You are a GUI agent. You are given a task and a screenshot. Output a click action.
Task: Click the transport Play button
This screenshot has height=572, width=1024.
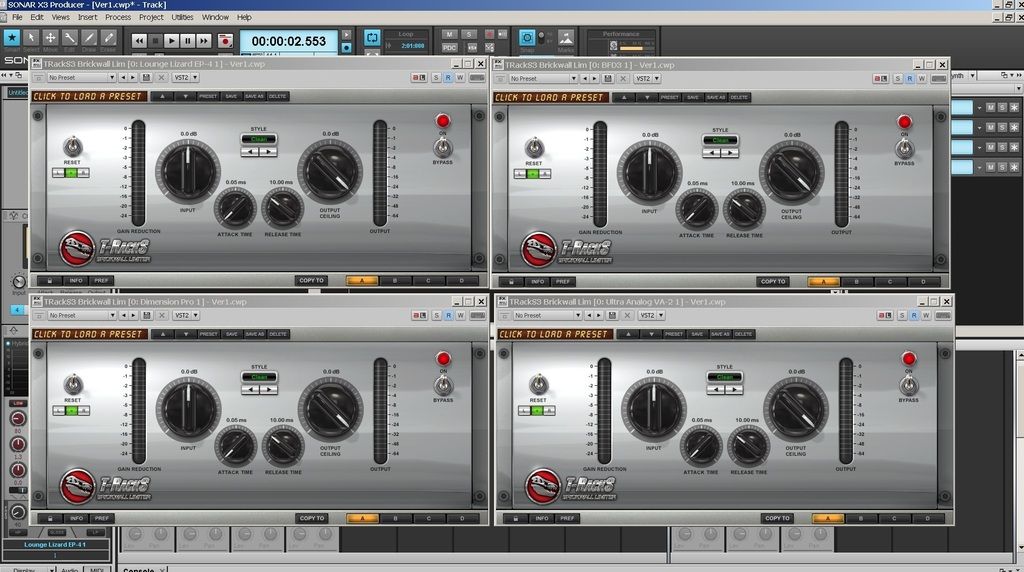click(172, 41)
